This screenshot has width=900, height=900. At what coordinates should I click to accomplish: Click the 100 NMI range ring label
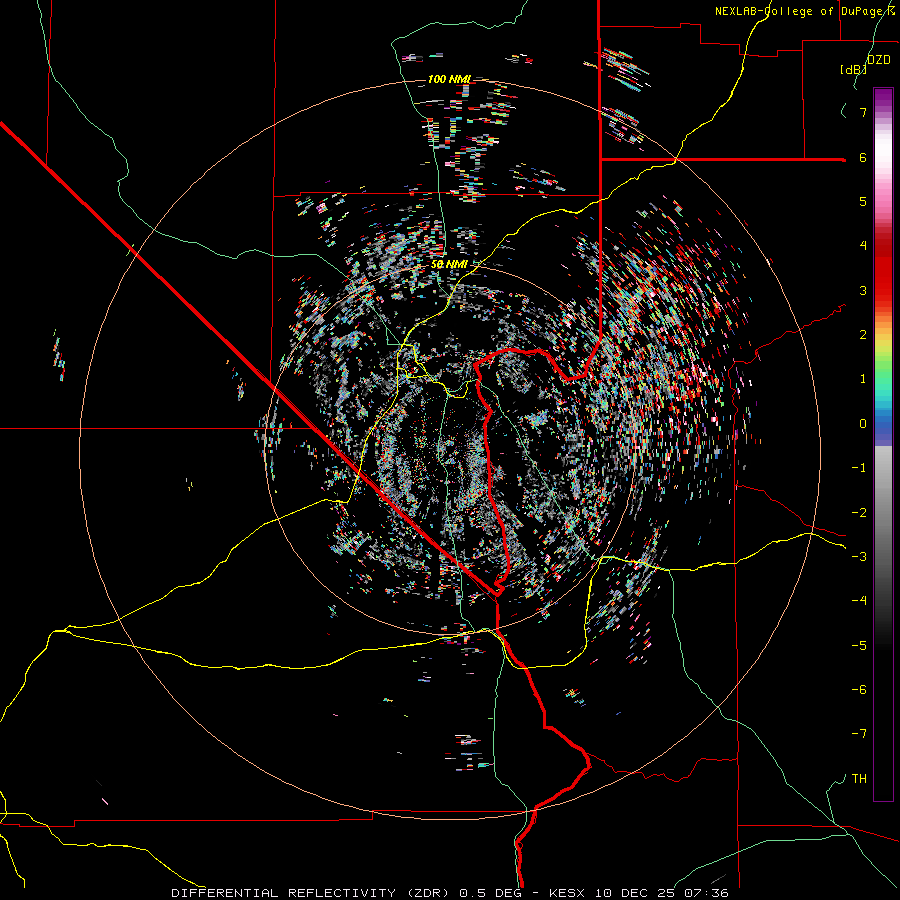(x=449, y=79)
